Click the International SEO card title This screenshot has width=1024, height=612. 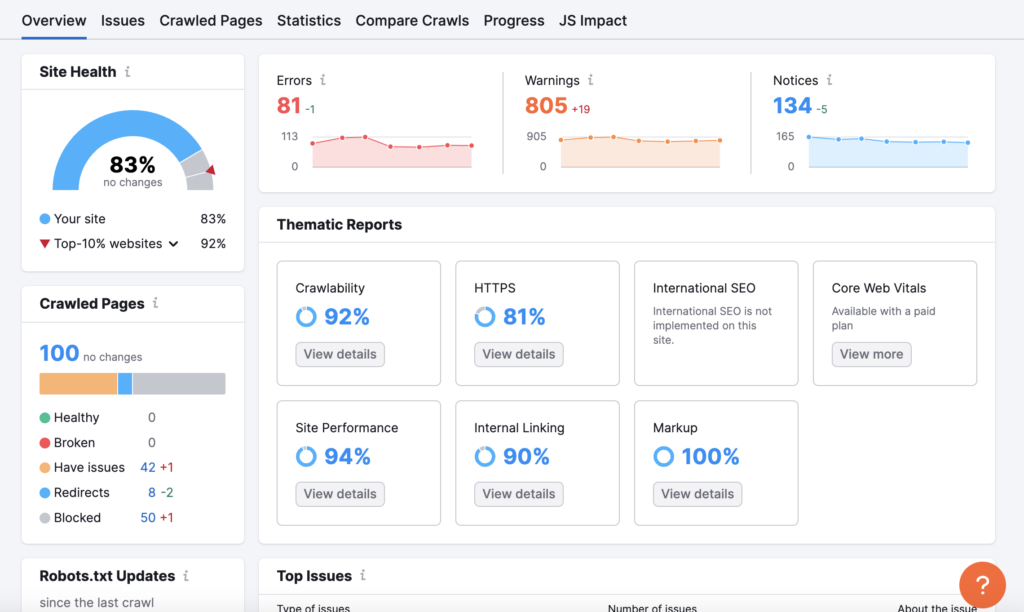click(x=704, y=288)
